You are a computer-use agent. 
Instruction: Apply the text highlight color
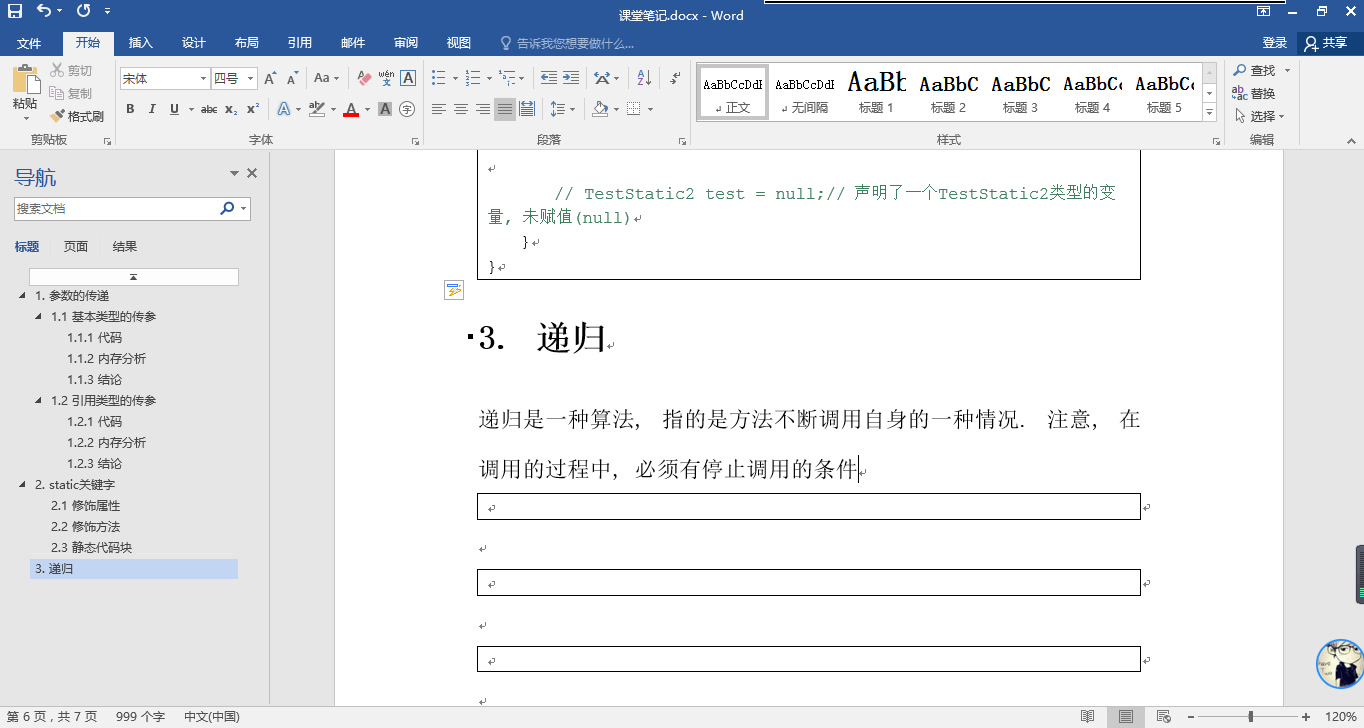coord(316,110)
